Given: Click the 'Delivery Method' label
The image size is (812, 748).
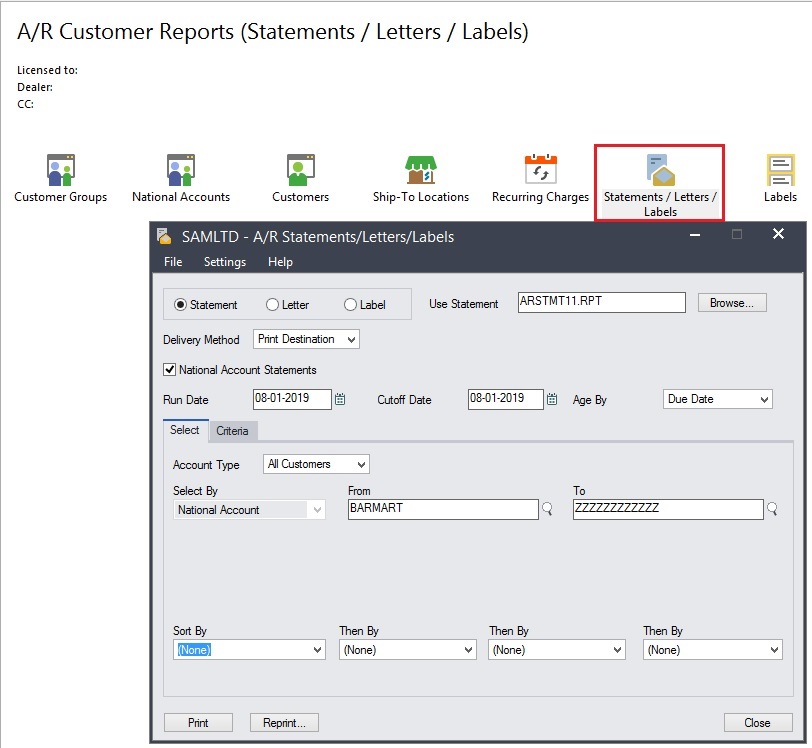Looking at the screenshot, I should [x=201, y=340].
